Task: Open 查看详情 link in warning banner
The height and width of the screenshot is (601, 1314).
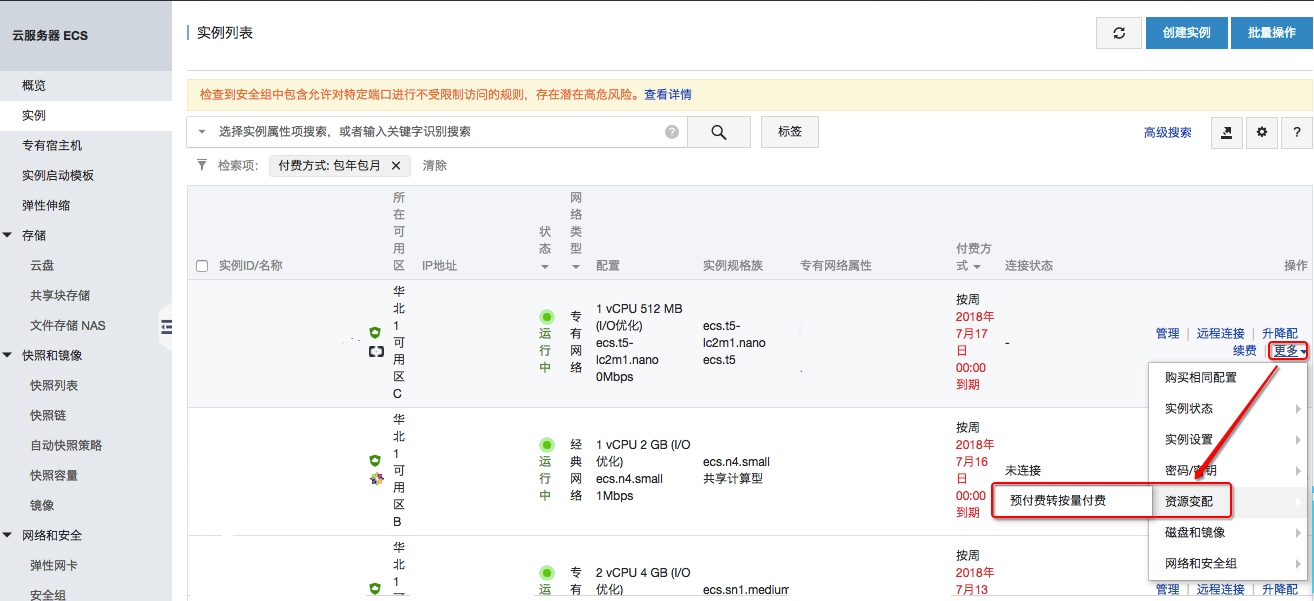Action: point(667,95)
